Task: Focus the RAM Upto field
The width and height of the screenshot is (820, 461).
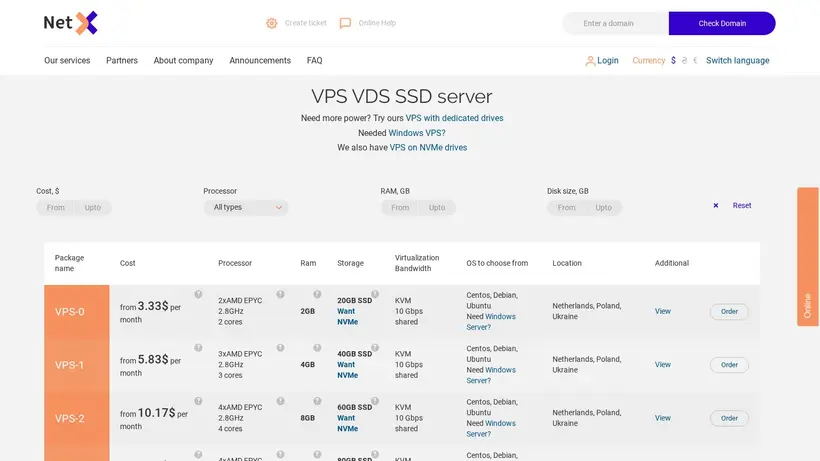Action: [437, 208]
